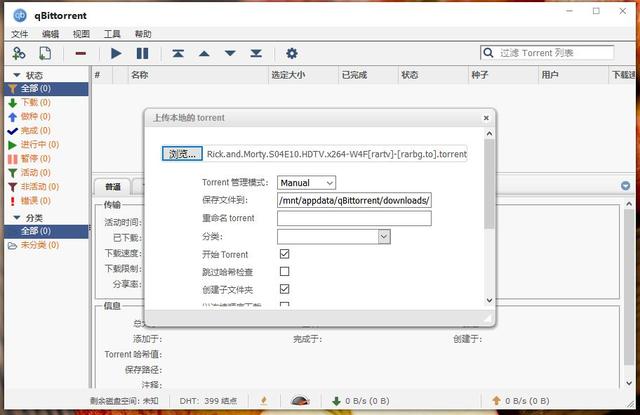Open the 工具 menu
This screenshot has width=640, height=415.
point(112,34)
